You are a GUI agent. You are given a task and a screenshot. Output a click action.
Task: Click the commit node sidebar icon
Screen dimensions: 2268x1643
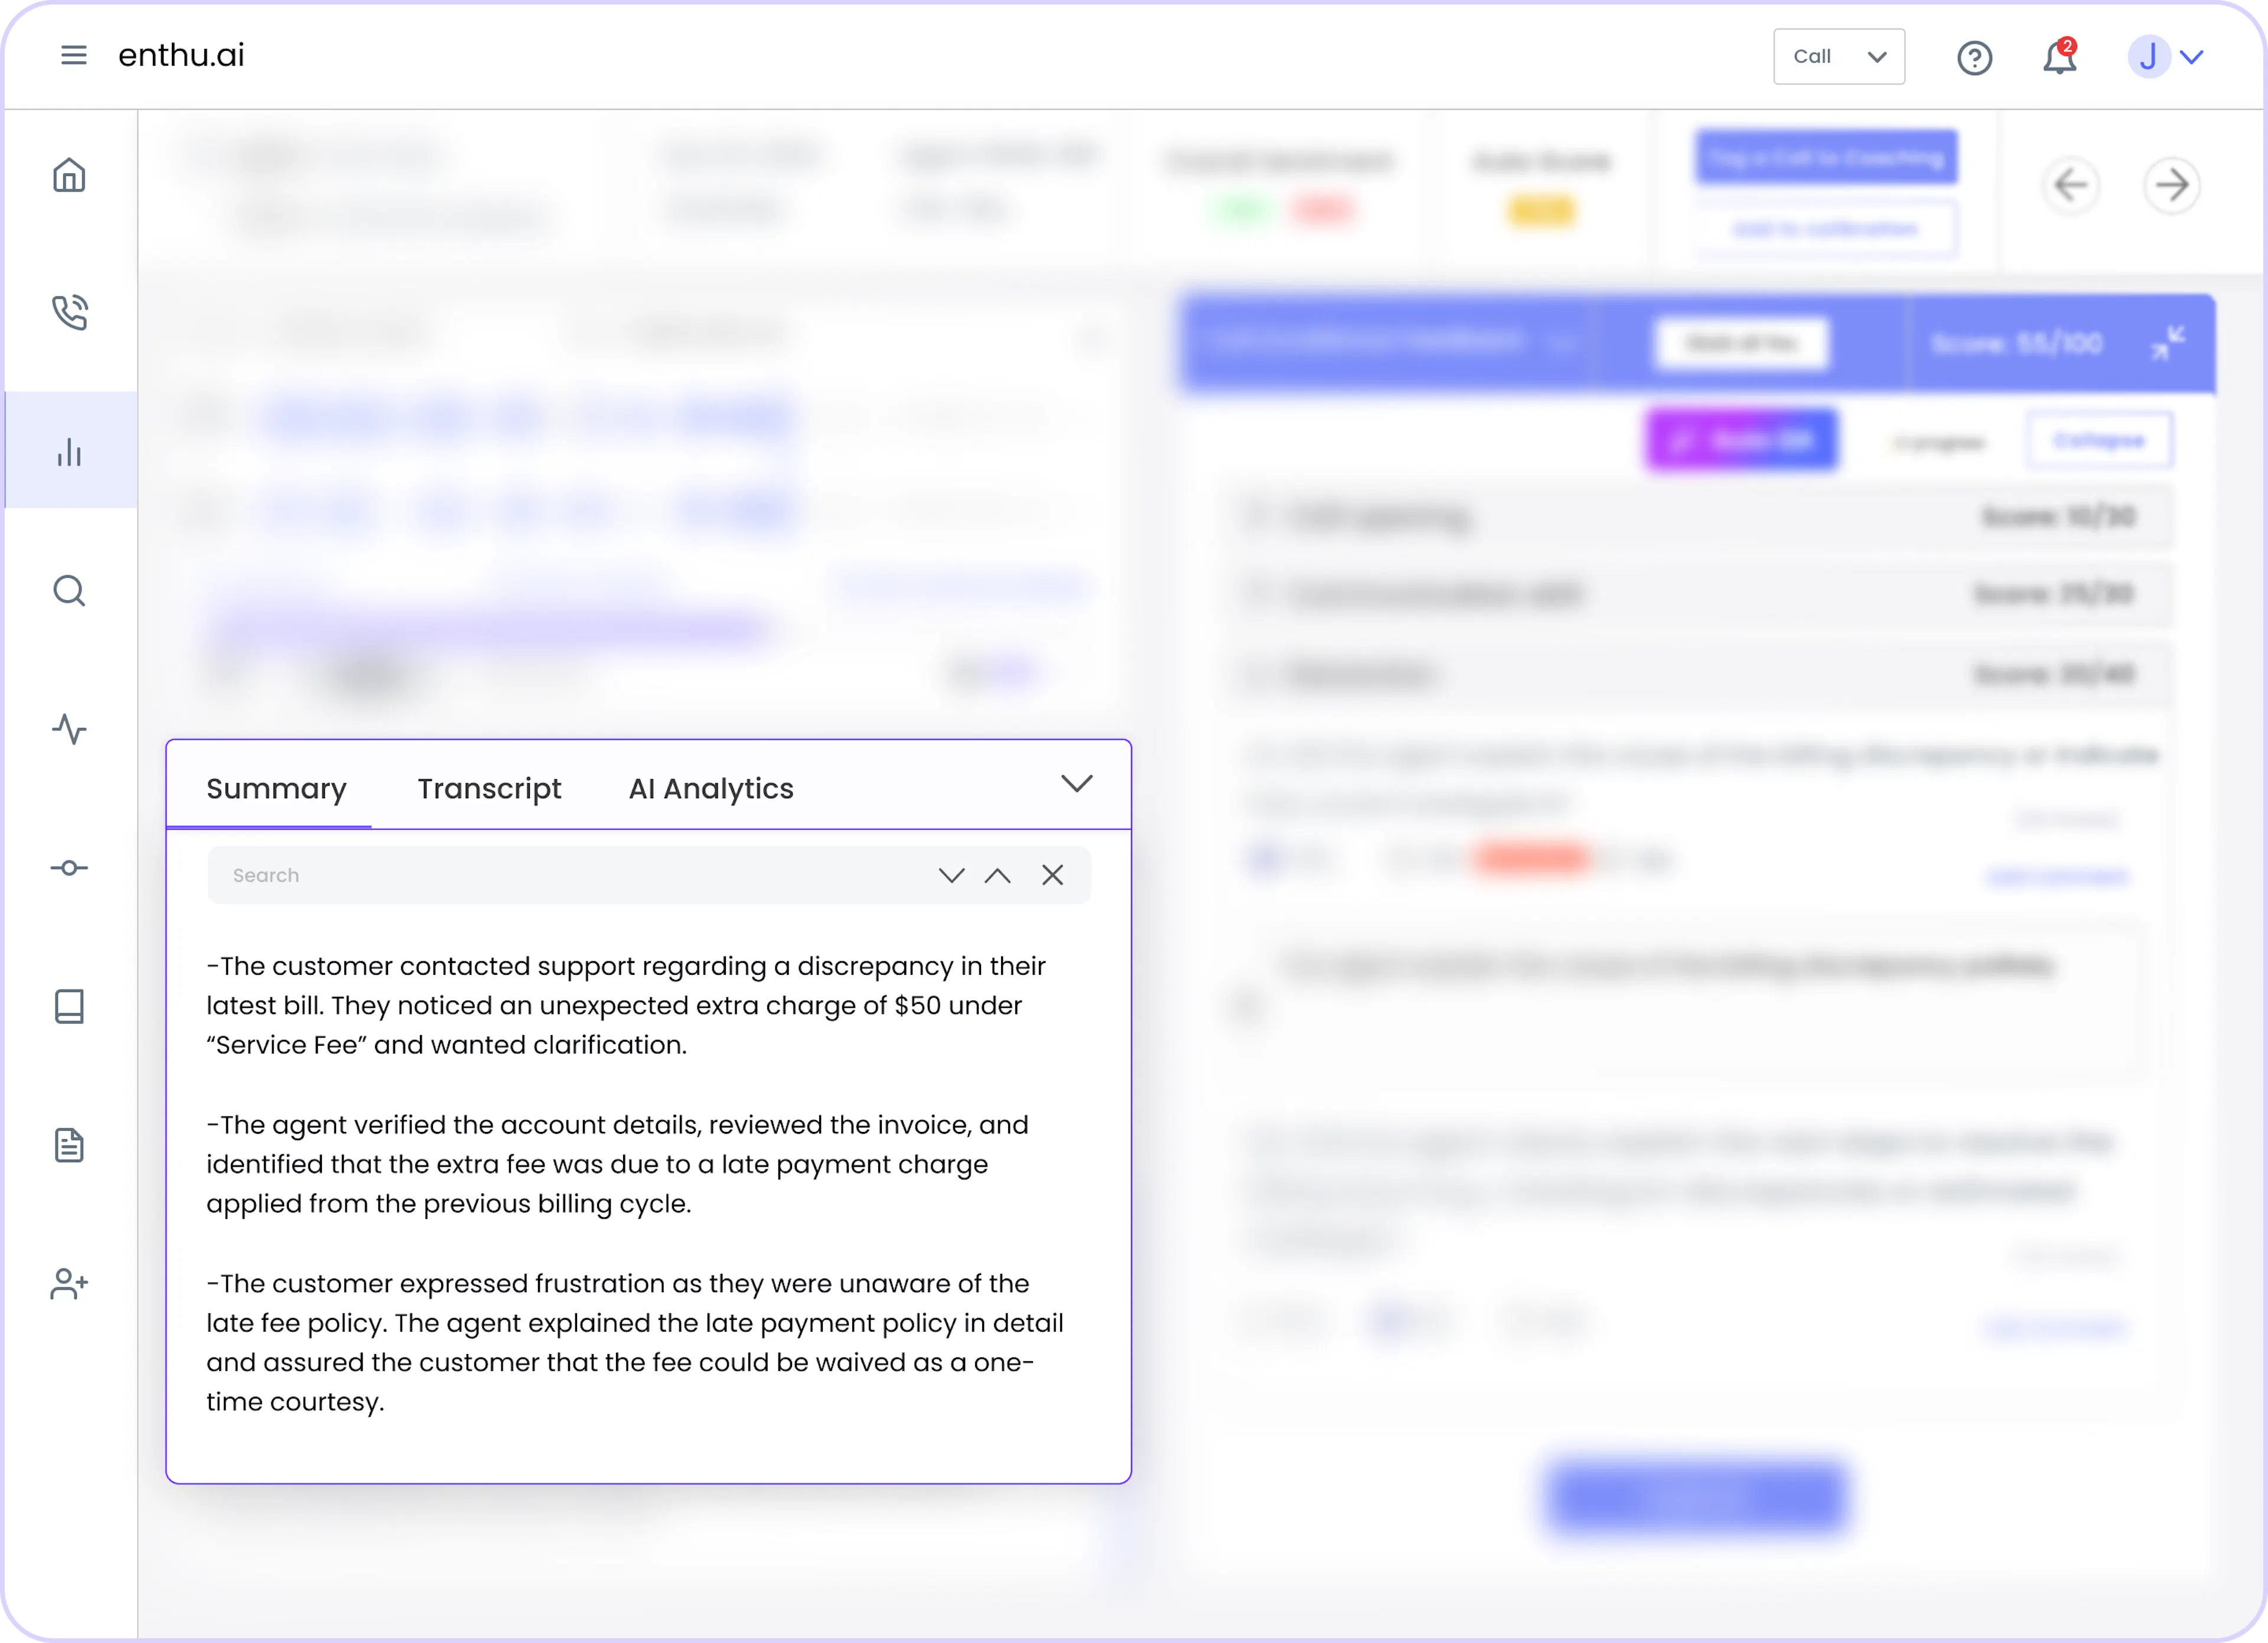(x=69, y=868)
